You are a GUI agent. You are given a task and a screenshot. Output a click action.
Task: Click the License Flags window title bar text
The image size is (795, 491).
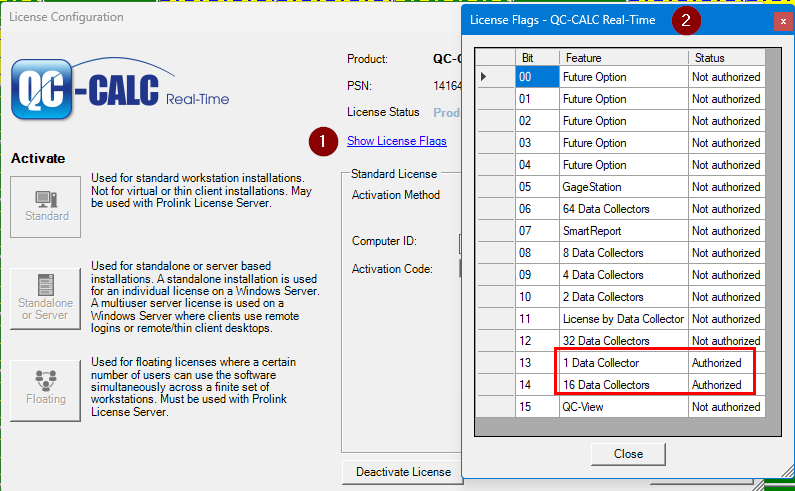pos(563,20)
